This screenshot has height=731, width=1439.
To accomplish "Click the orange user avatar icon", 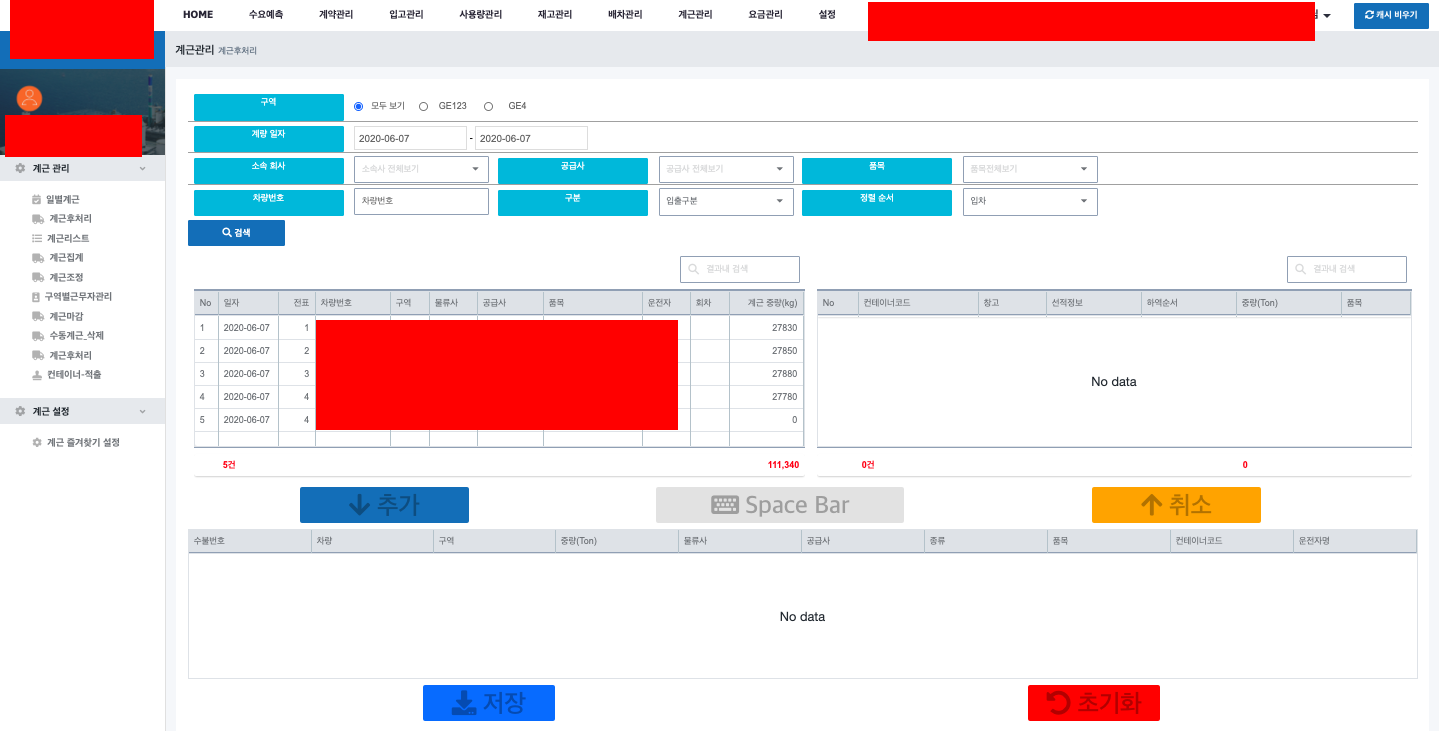I will point(30,98).
